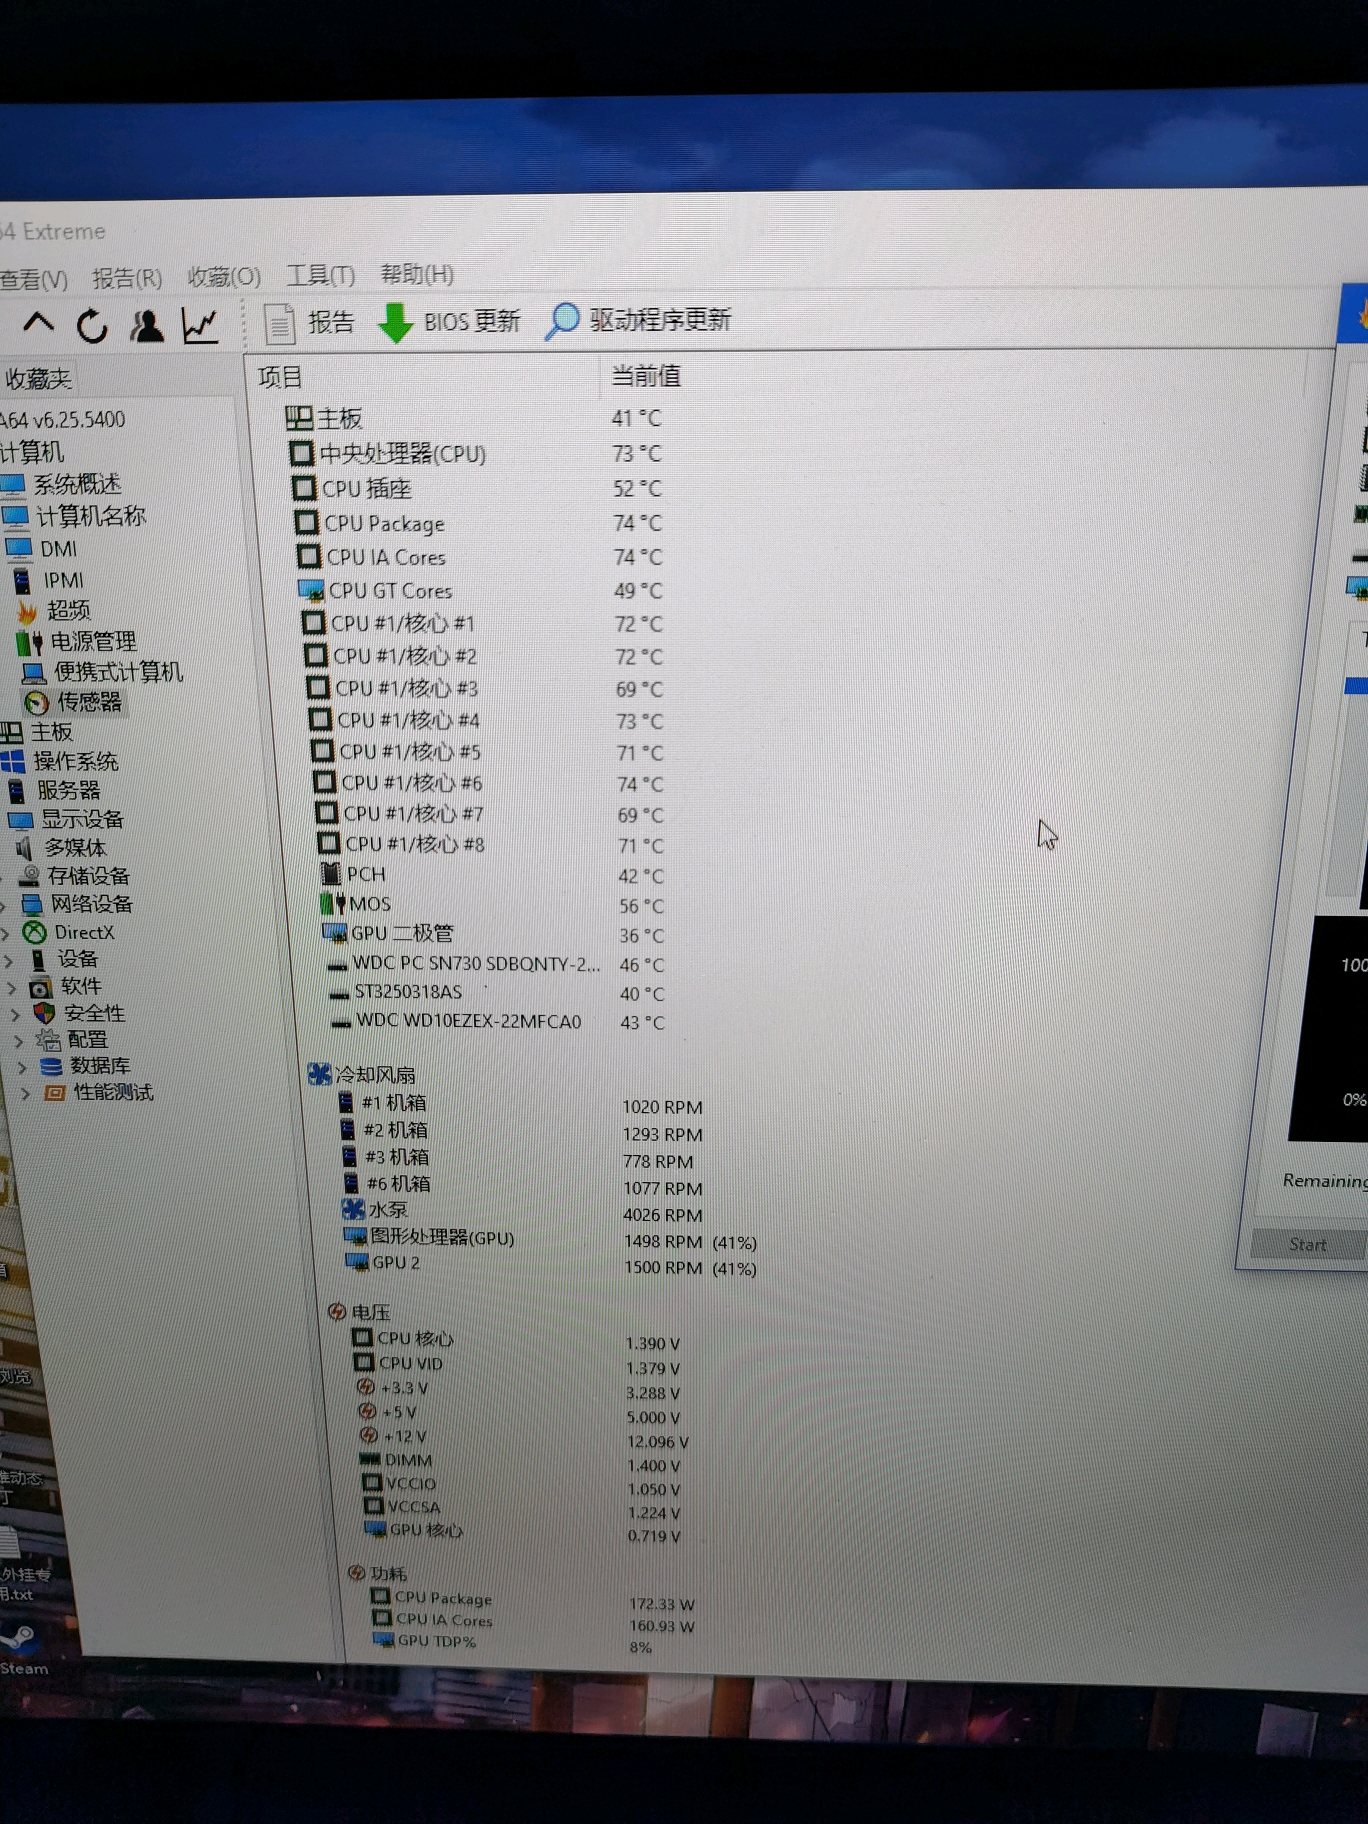Viewport: 1368px width, 1824px height.
Task: Click the Up navigation arrow in toolbar
Action: [x=39, y=323]
